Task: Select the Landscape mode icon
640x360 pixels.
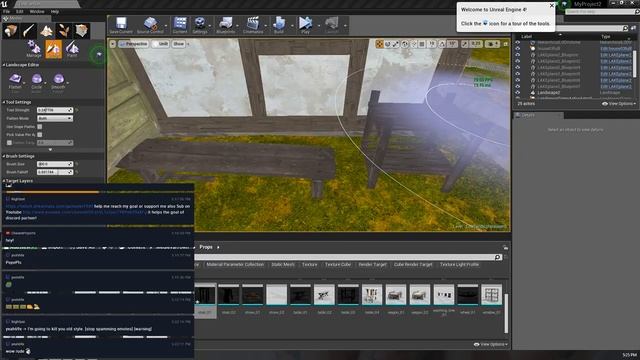Action: 46,31
